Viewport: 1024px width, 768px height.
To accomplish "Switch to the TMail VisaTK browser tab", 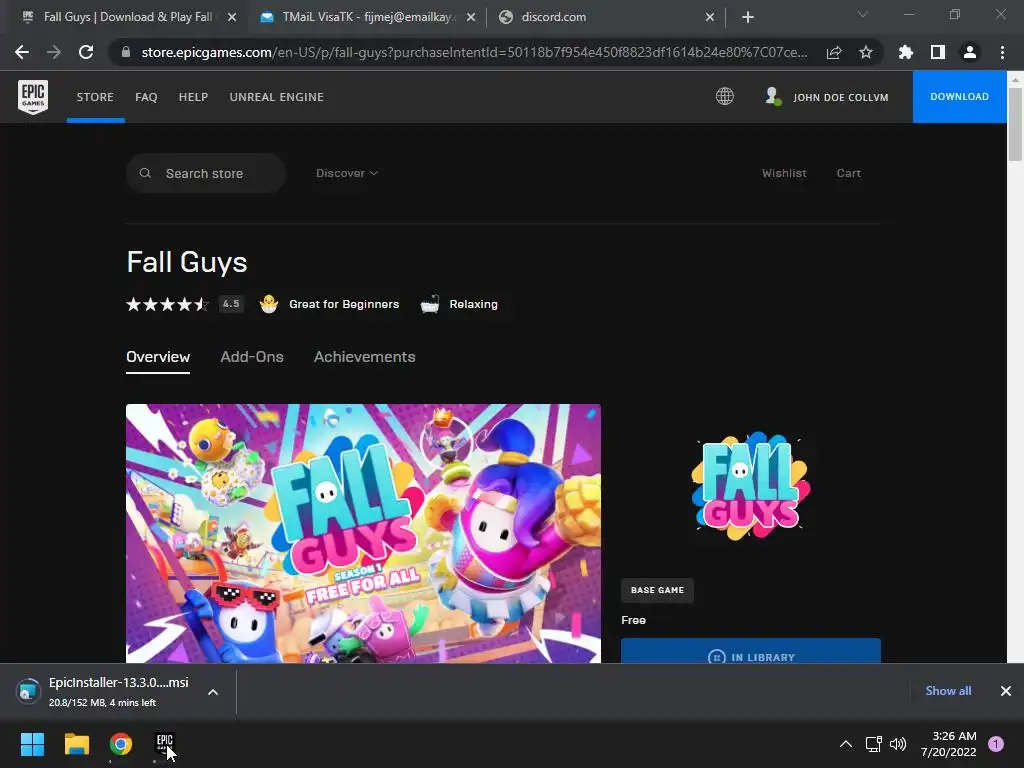I will point(367,17).
